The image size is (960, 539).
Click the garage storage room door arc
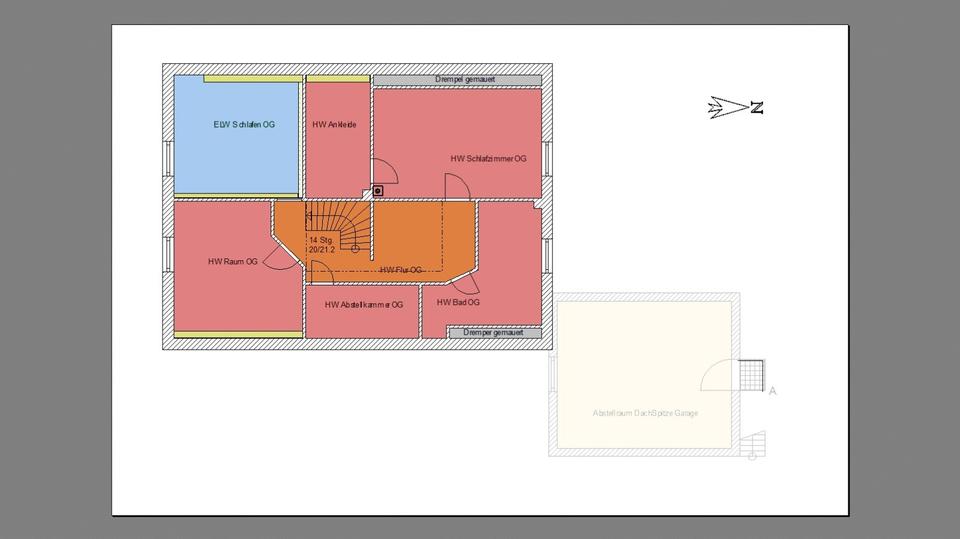[x=719, y=376]
